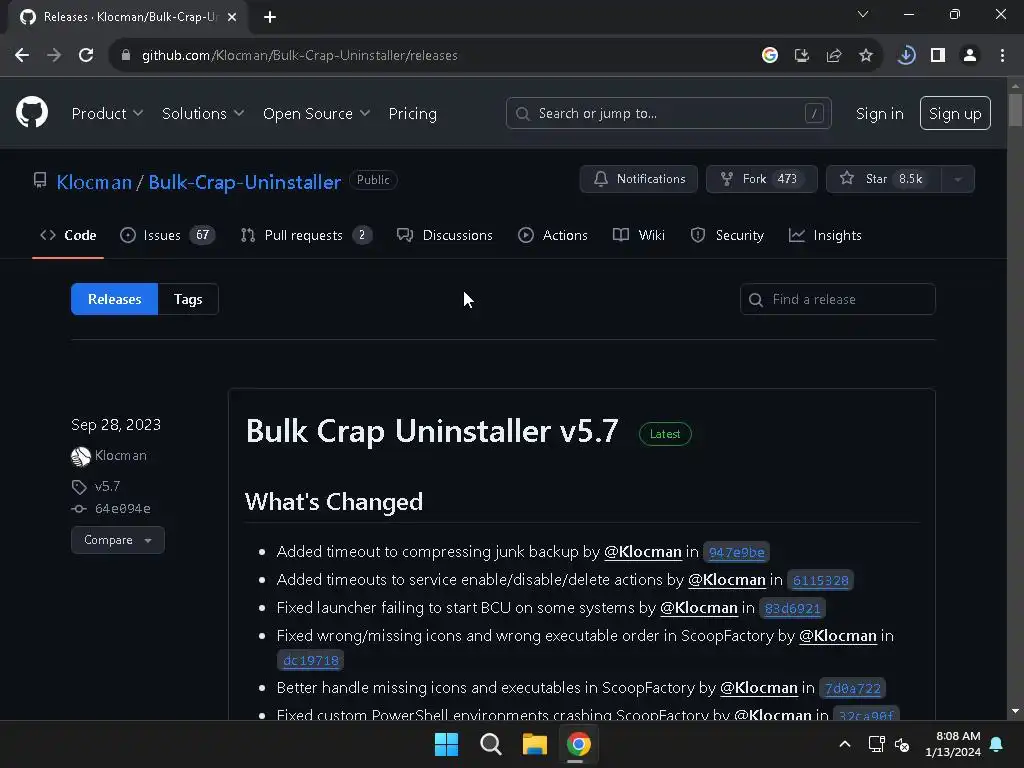Screen dimensions: 1024x768
Task: Expand the Solutions menu
Action: click(x=203, y=114)
